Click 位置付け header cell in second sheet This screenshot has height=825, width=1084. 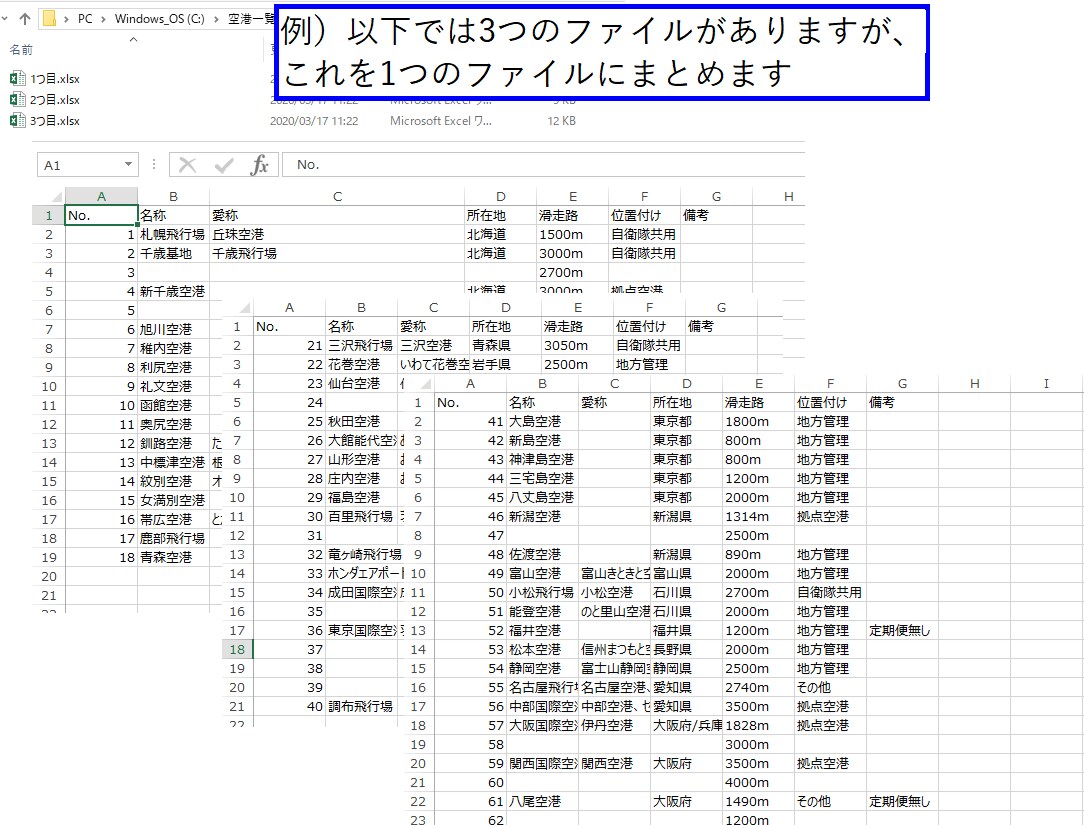[x=649, y=326]
